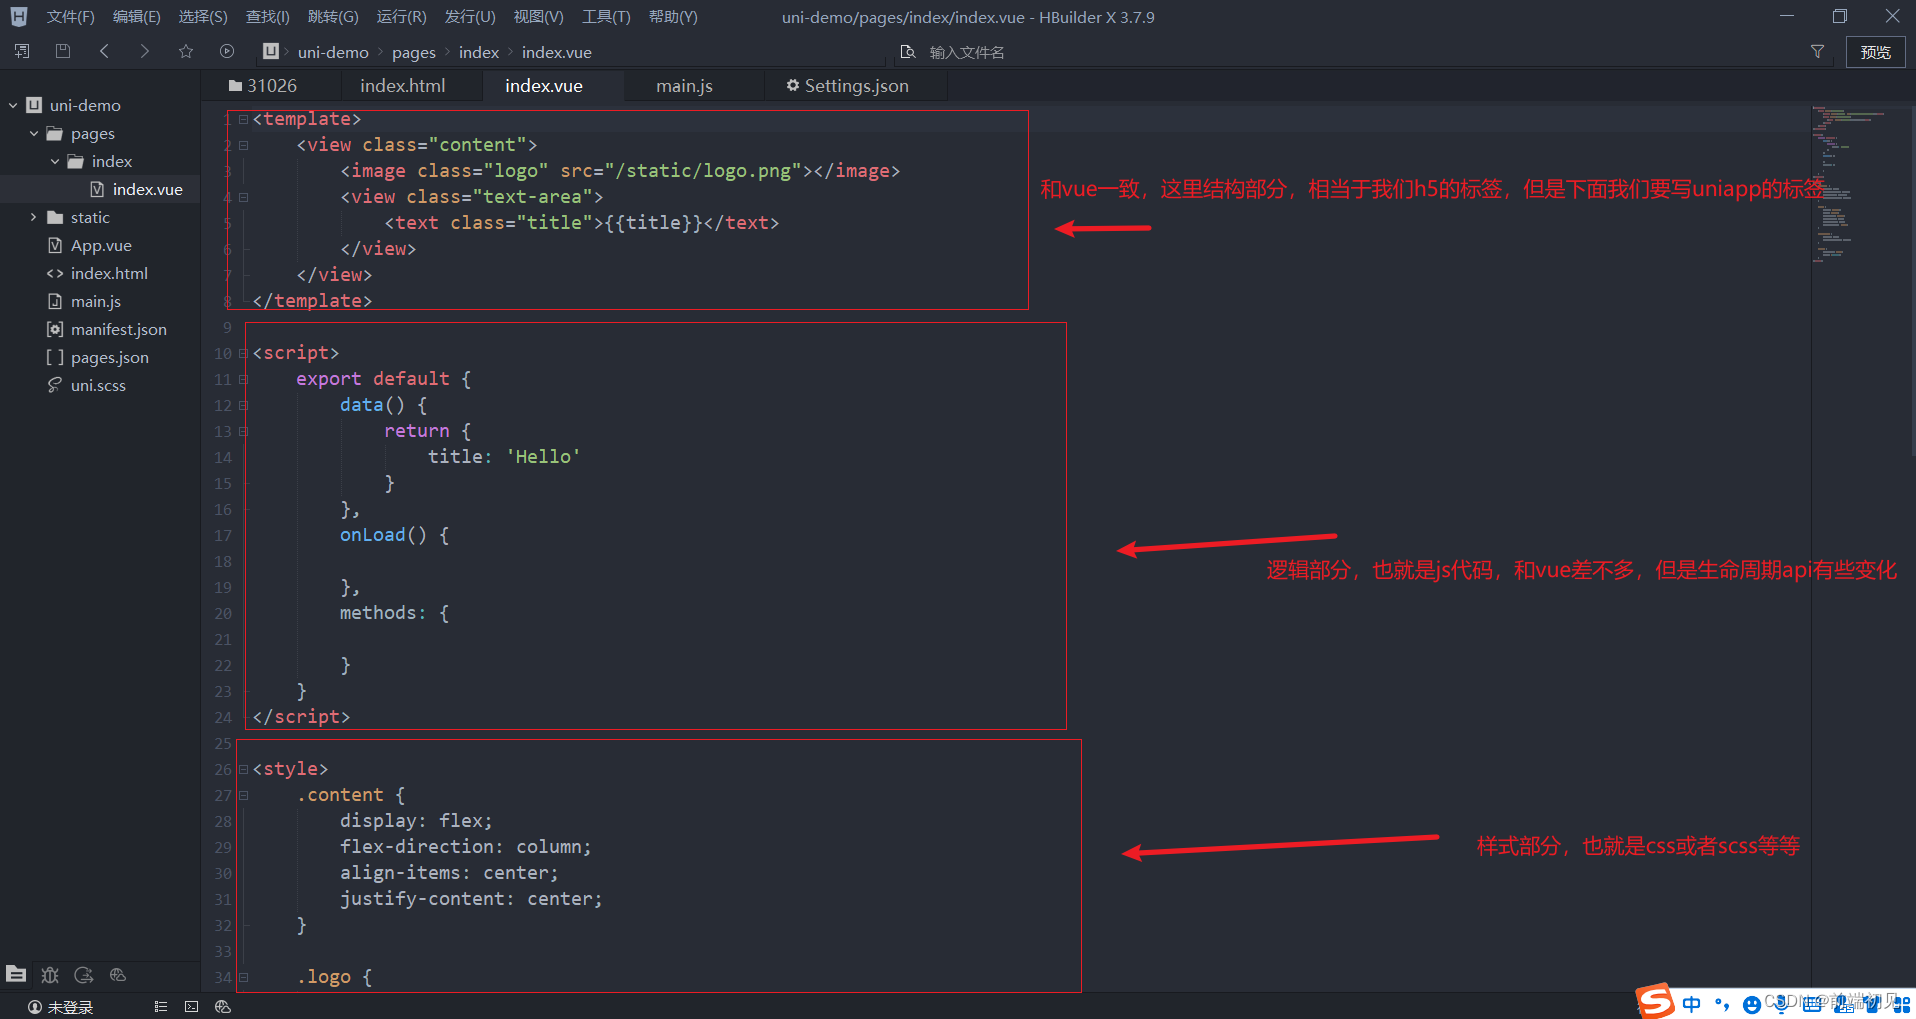Fold the template block at line 1

[x=243, y=119]
